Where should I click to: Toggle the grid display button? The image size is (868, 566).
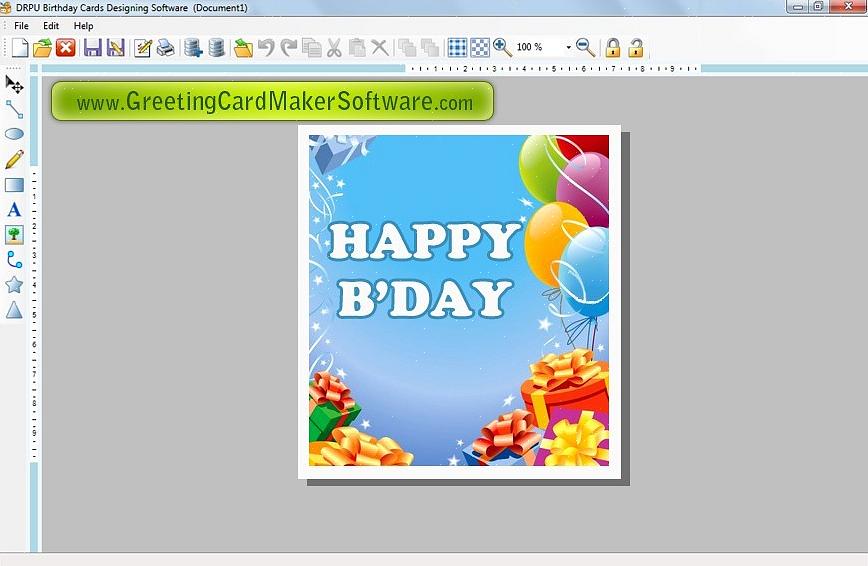coord(457,47)
